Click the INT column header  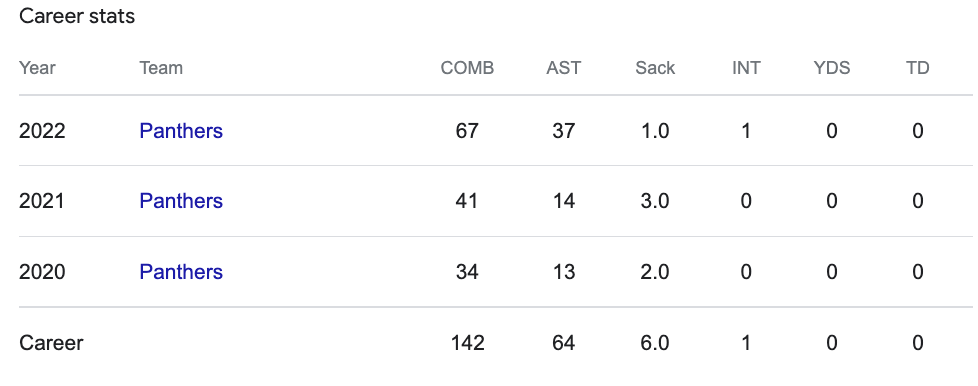[x=746, y=68]
